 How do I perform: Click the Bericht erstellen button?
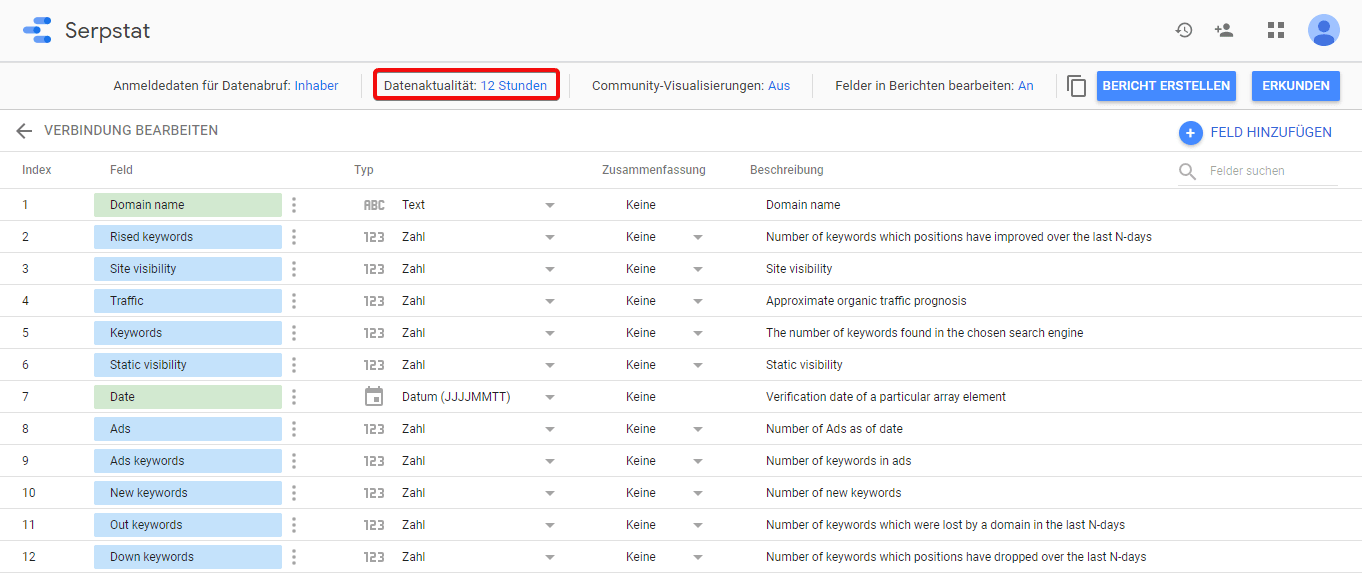pos(1166,86)
